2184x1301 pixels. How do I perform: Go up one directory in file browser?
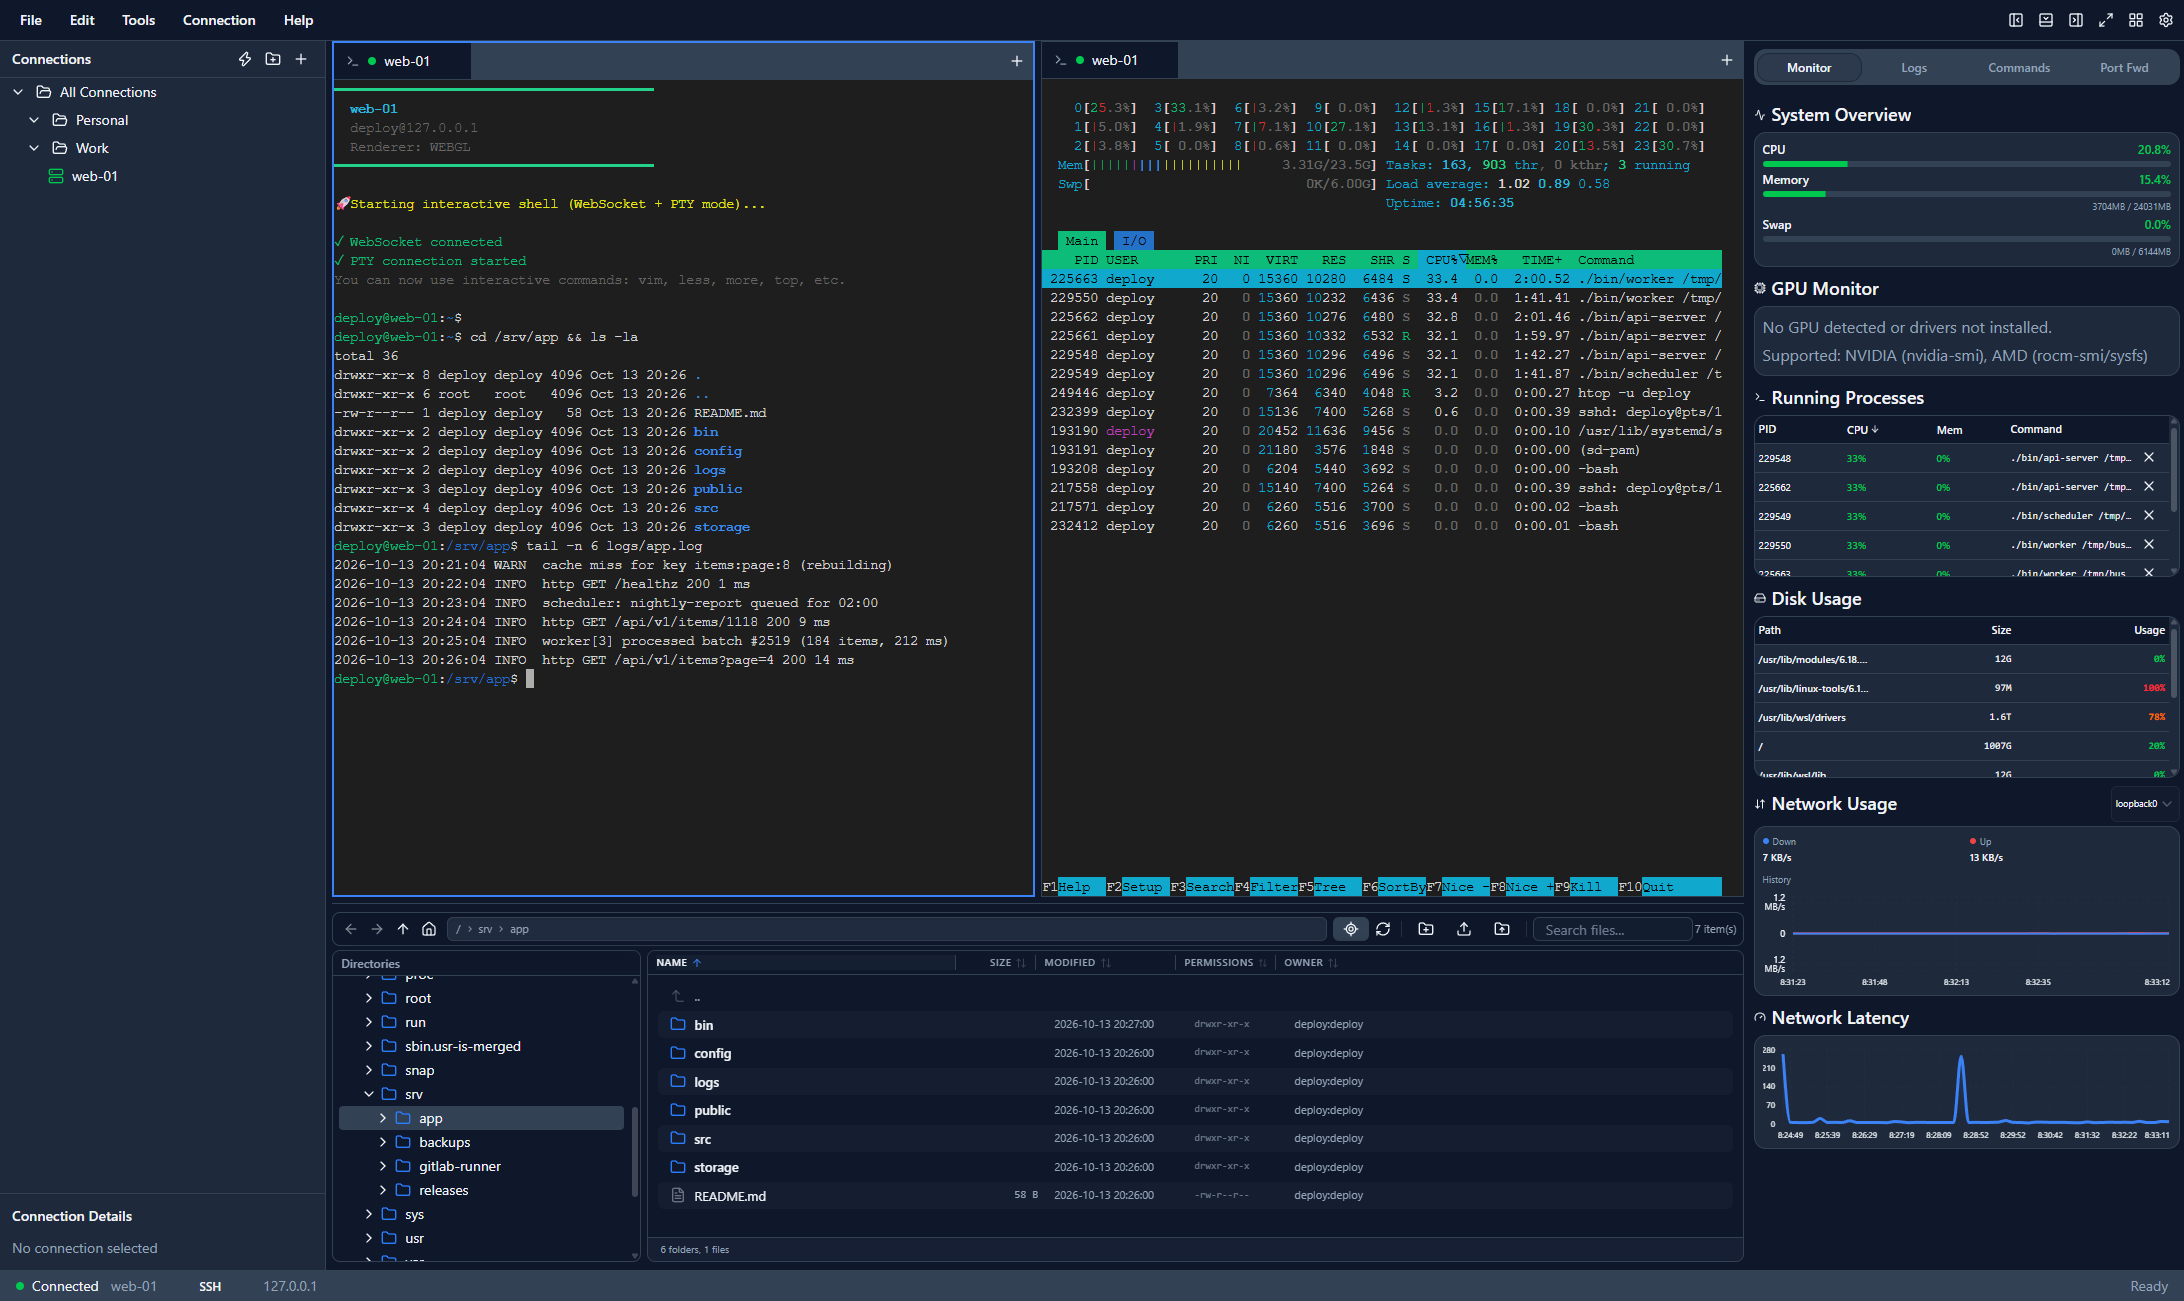click(x=403, y=929)
